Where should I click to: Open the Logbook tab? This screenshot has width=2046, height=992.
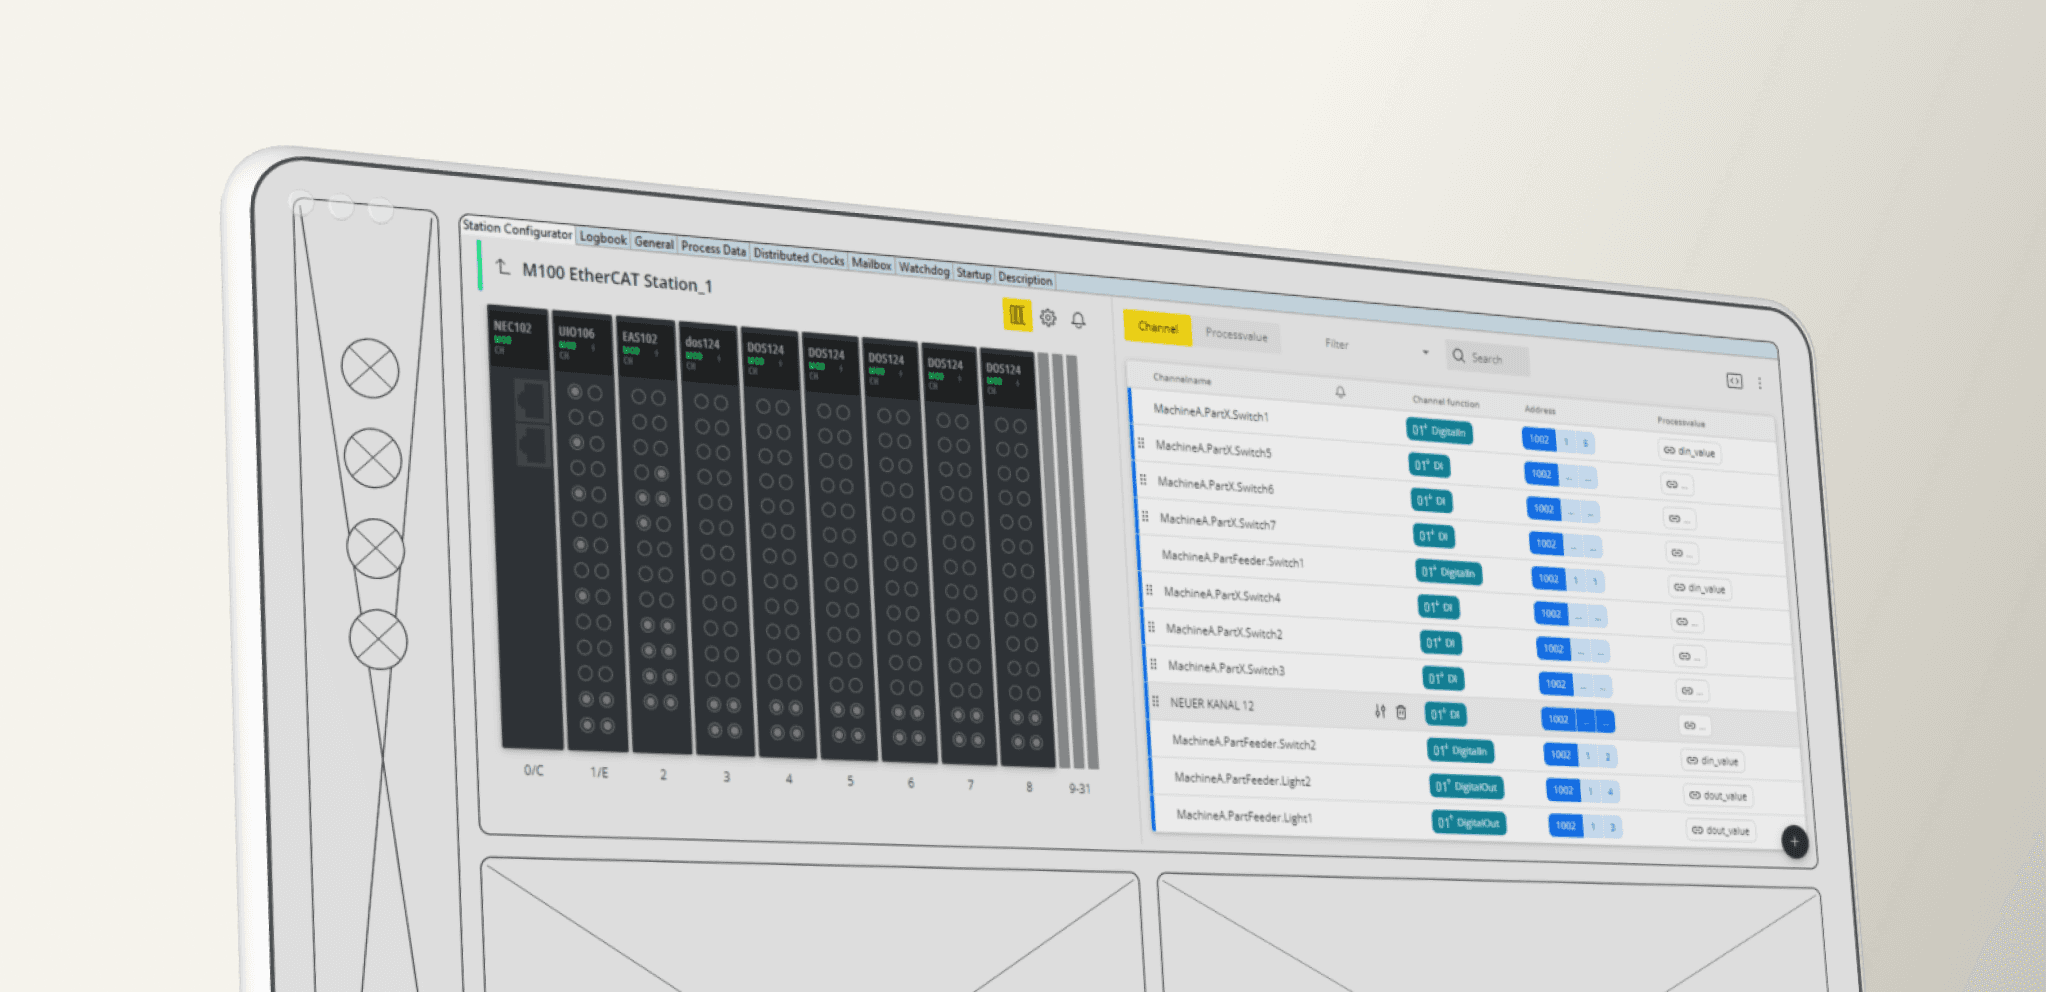pyautogui.click(x=603, y=238)
